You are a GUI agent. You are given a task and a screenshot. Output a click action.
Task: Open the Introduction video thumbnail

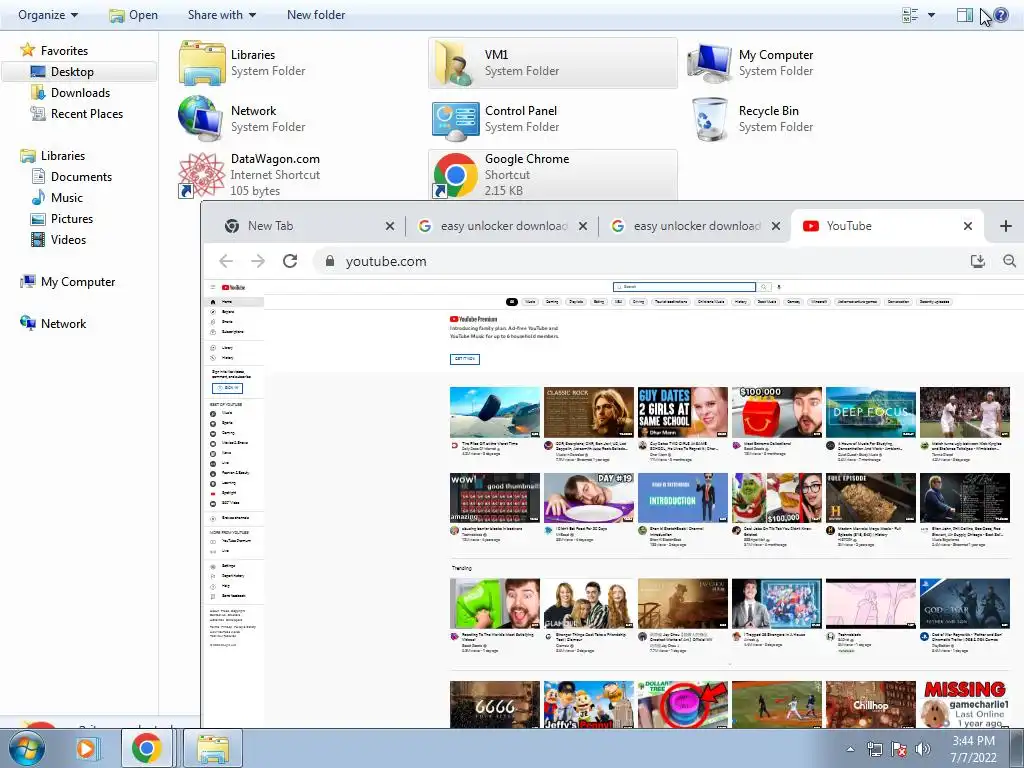coord(682,498)
